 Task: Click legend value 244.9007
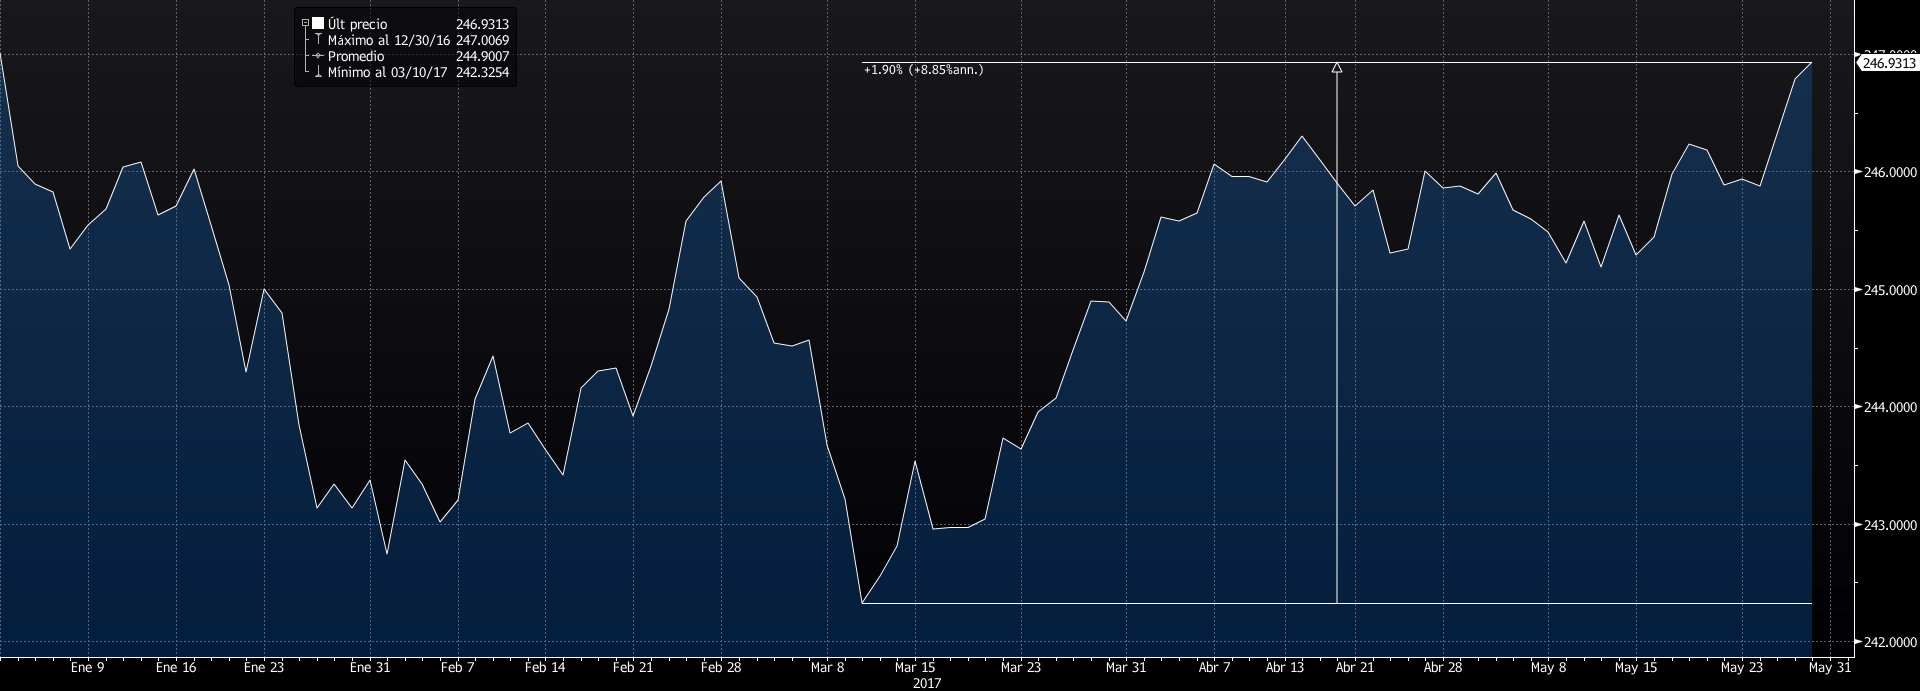483,56
